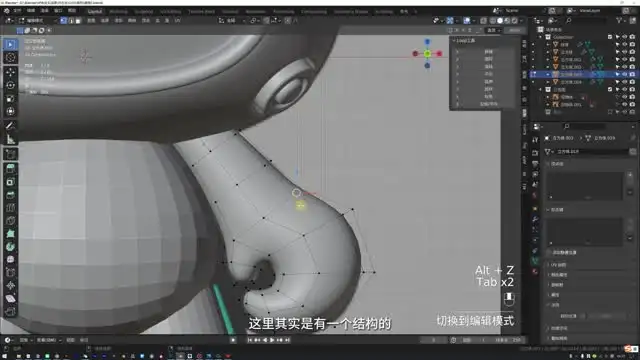Switch to vertex select mode
640x360 pixels.
64,20
